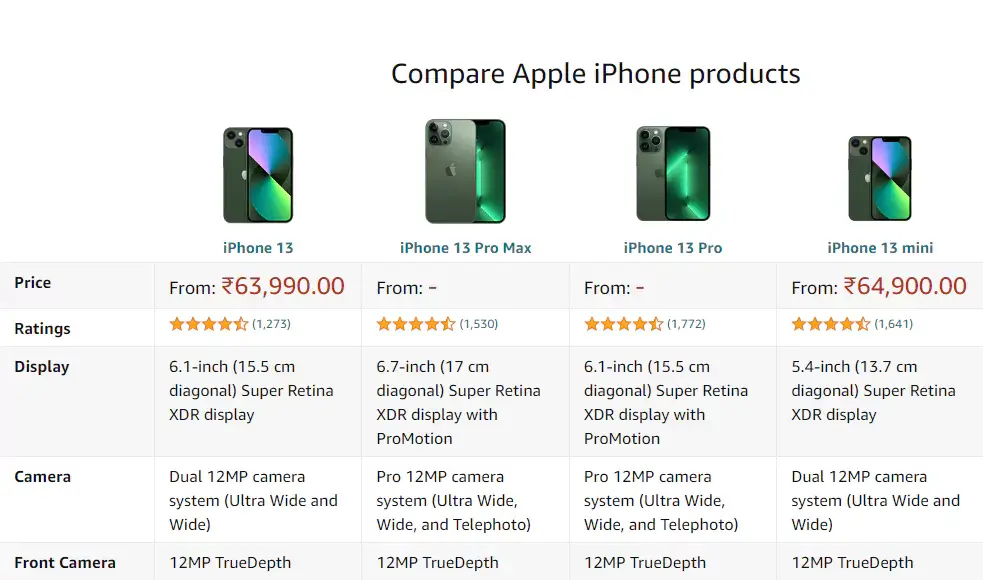This screenshot has width=983, height=580.
Task: Click the iPhone 13 product image
Action: (257, 173)
